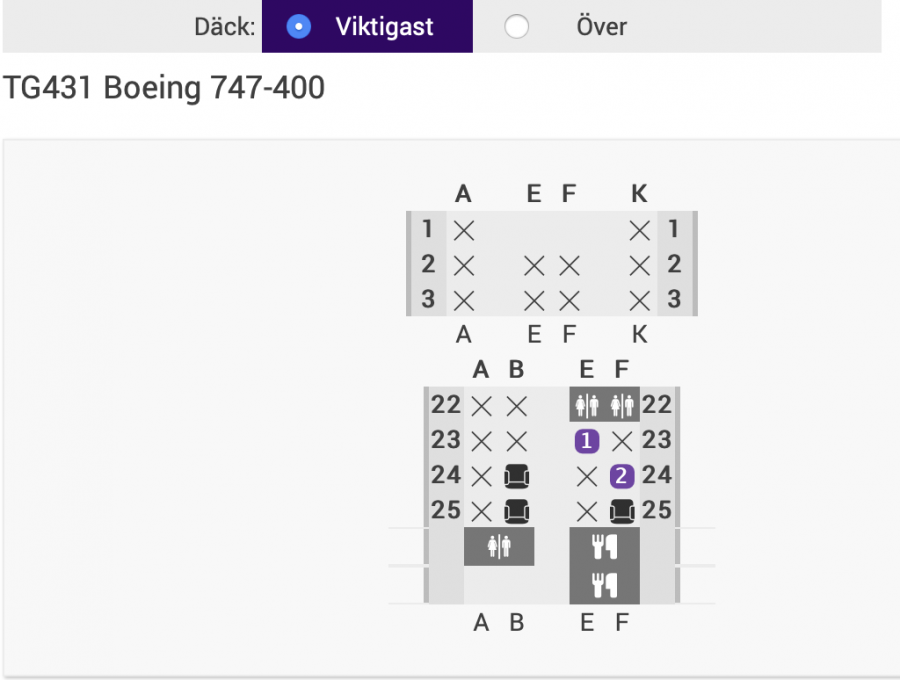Screen dimensions: 900x680
Task: Click the TG431 Boeing 747-400 heading
Action: [x=164, y=88]
